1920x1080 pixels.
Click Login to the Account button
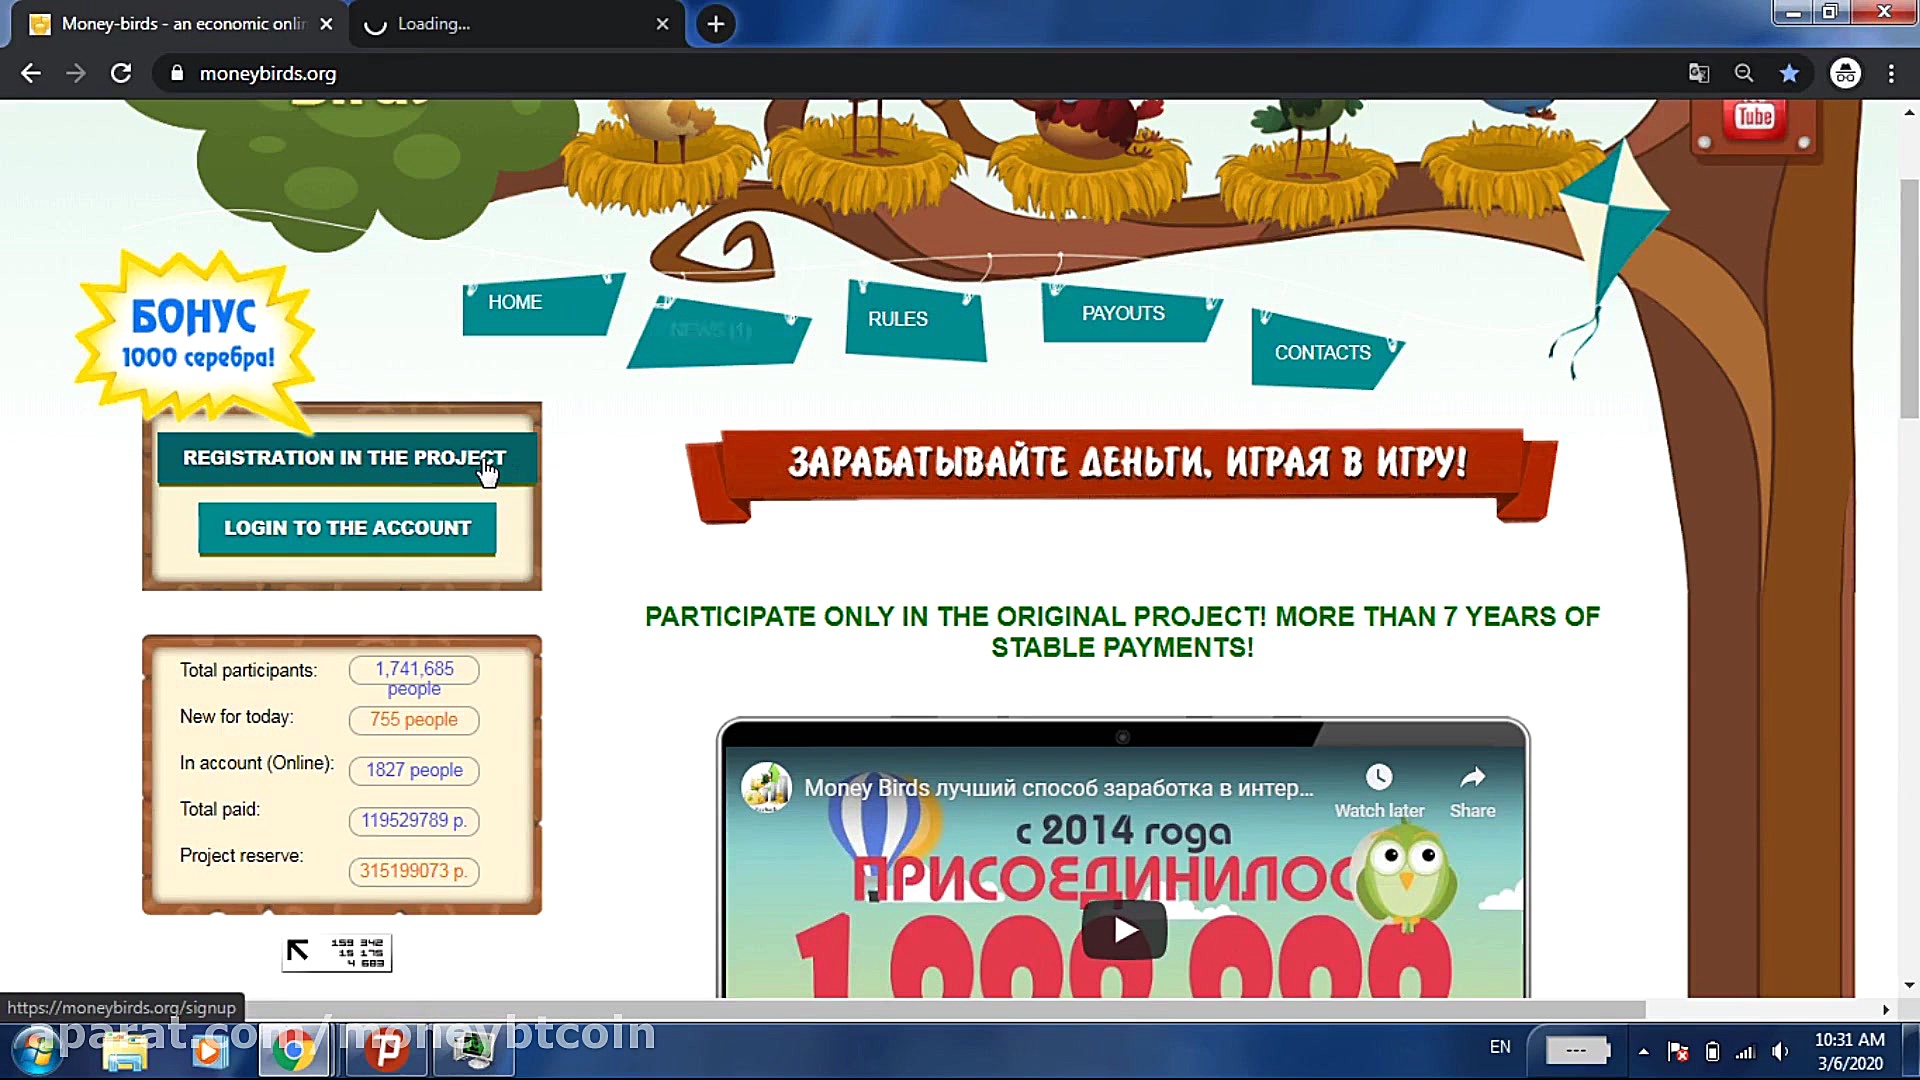click(347, 528)
